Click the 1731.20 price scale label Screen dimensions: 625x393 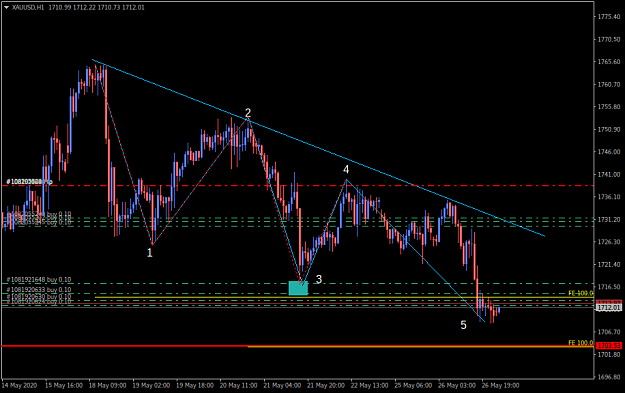[609, 220]
